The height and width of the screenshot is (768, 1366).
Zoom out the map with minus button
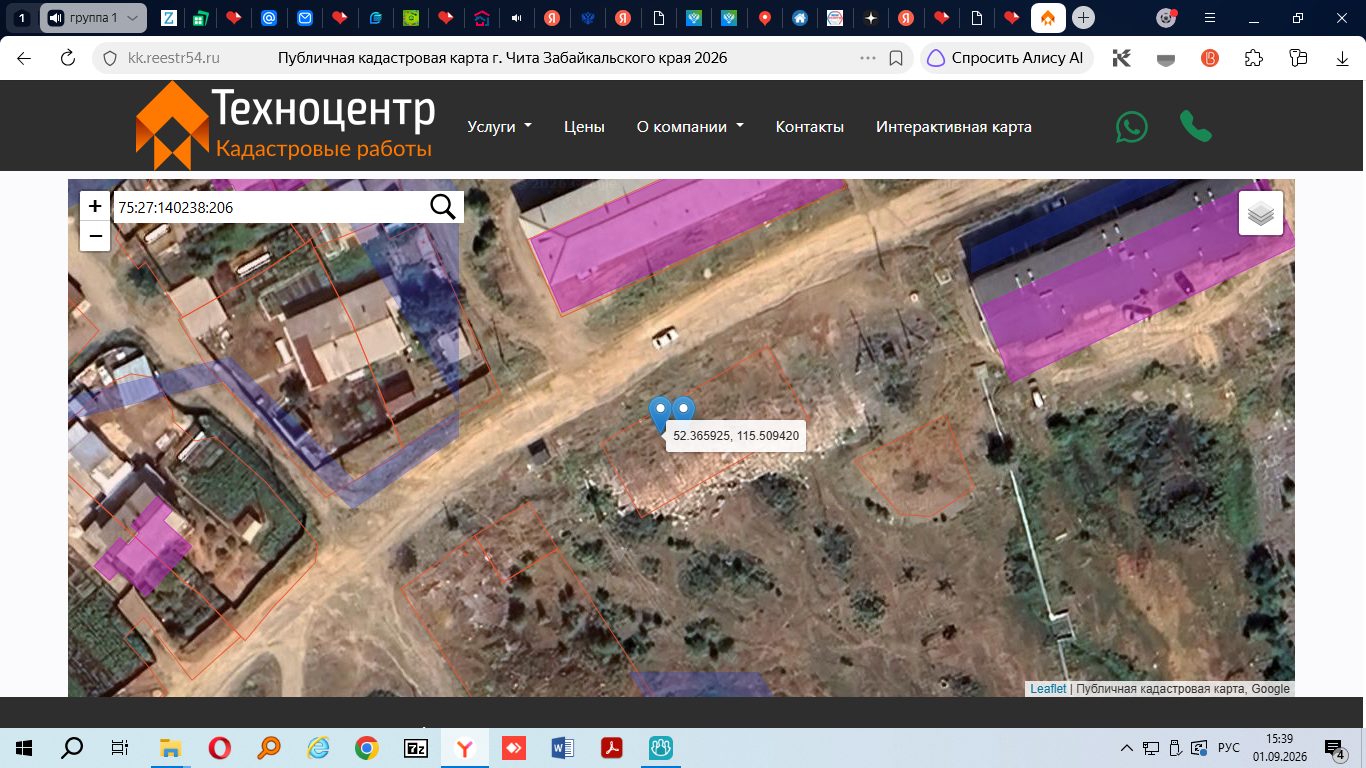tap(95, 237)
